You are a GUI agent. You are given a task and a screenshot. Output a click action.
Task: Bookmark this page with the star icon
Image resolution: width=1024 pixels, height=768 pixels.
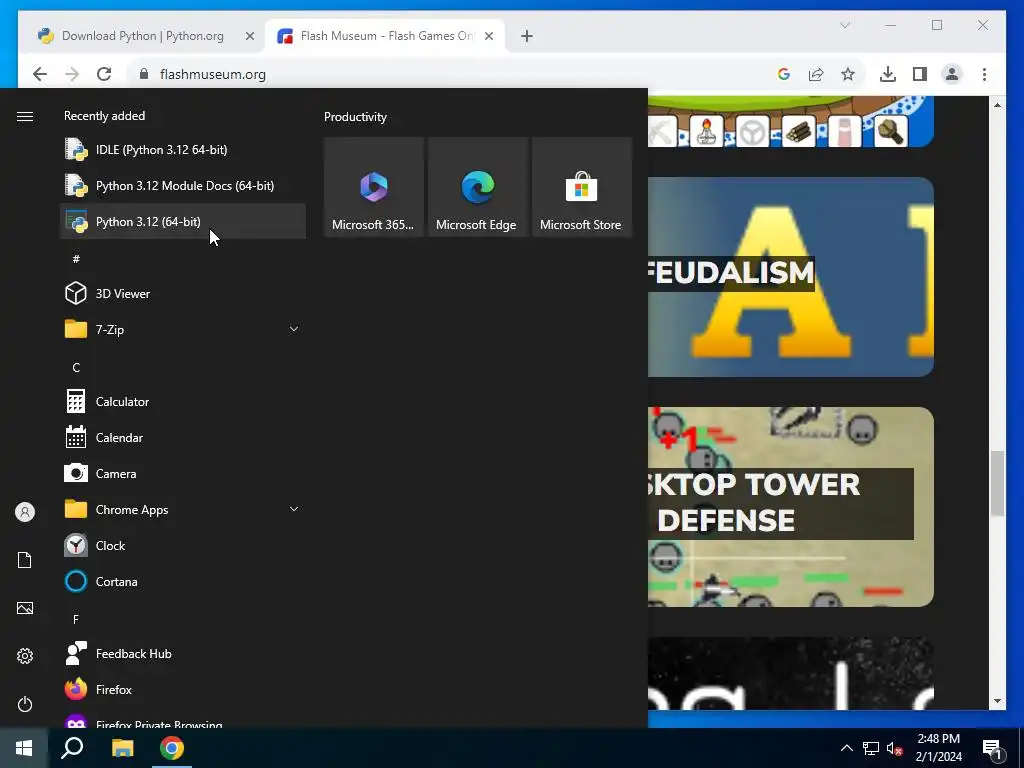(848, 74)
